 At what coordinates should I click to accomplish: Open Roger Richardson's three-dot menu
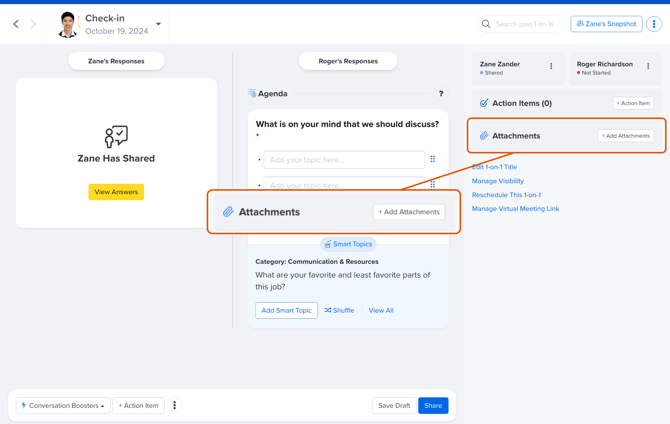point(648,67)
